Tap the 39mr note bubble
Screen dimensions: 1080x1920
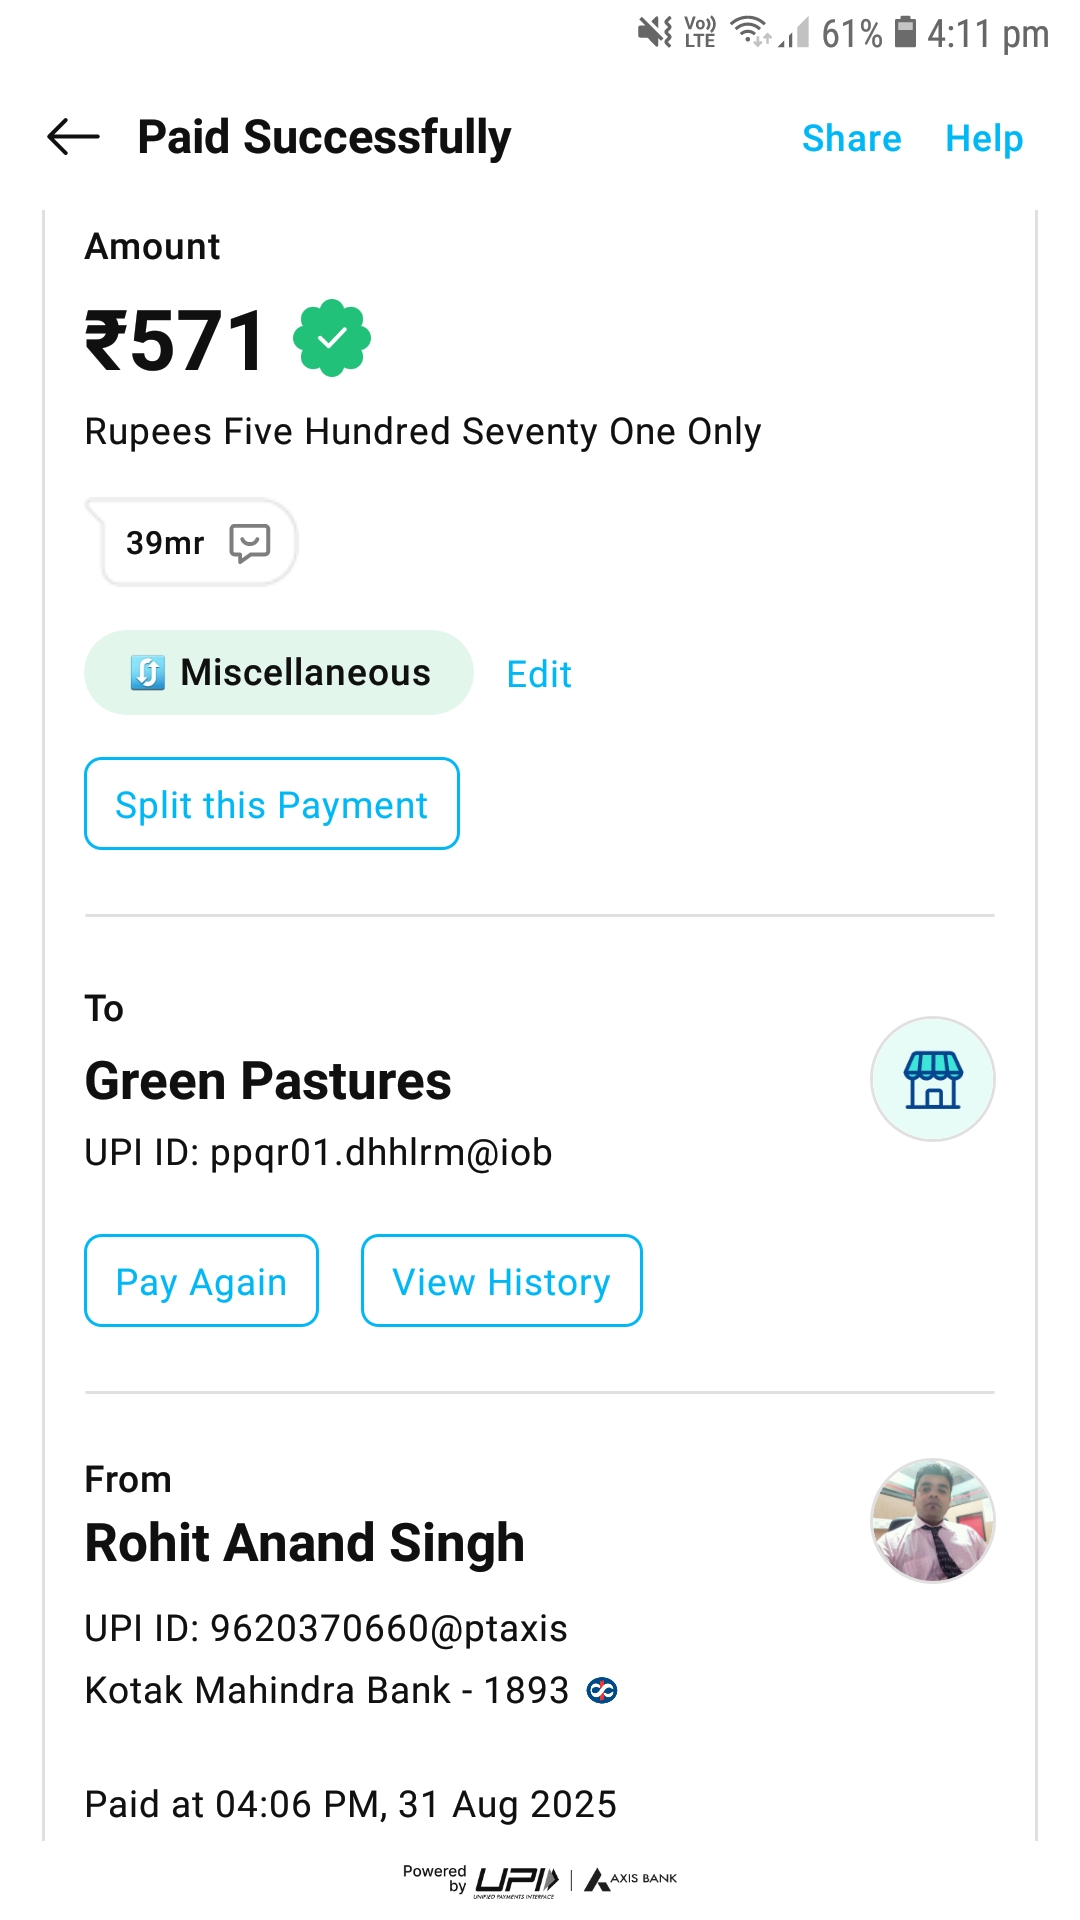pyautogui.click(x=166, y=543)
